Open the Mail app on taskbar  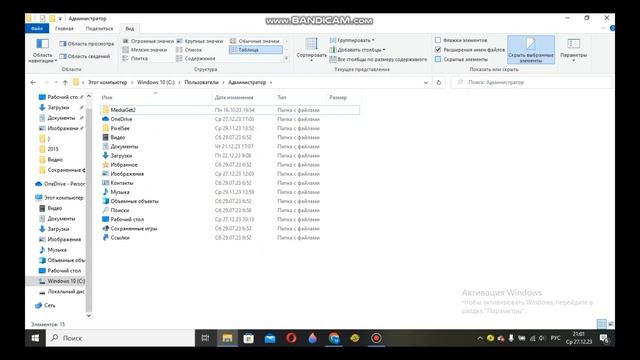click(270, 338)
